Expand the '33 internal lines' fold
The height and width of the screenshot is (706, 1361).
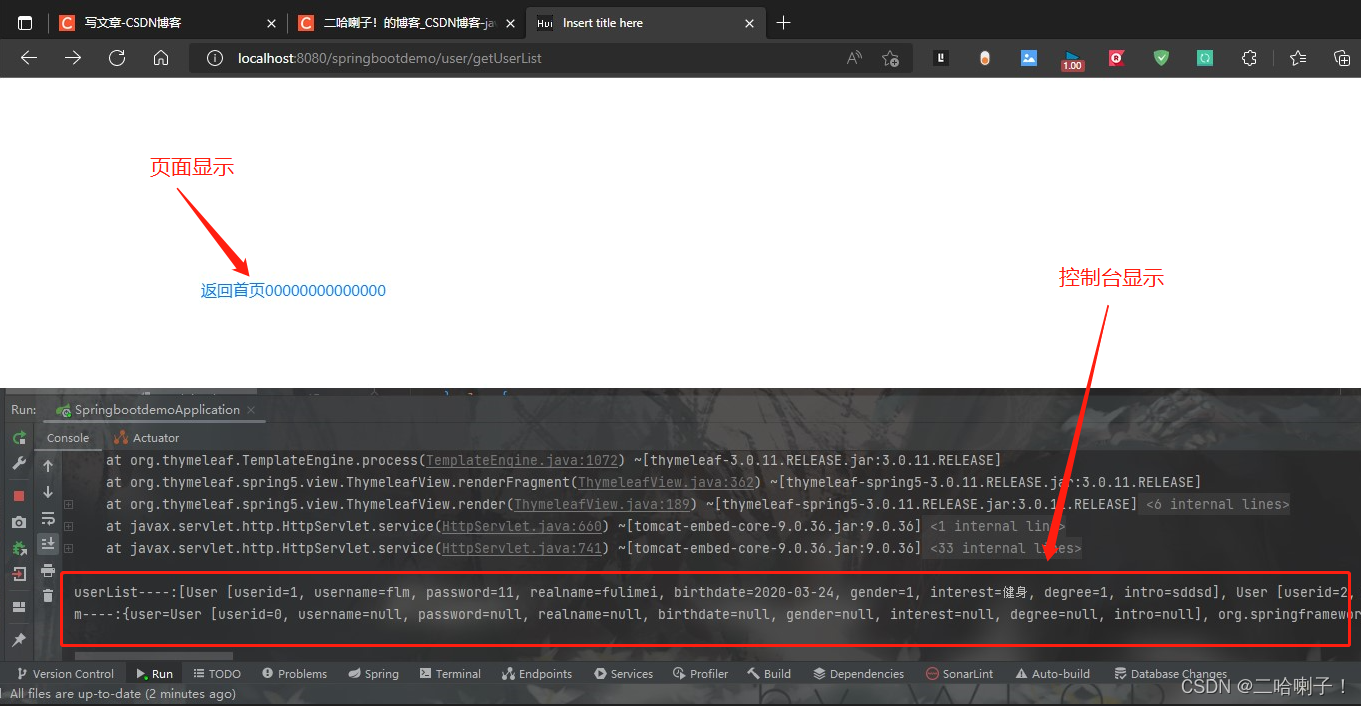(x=1007, y=548)
